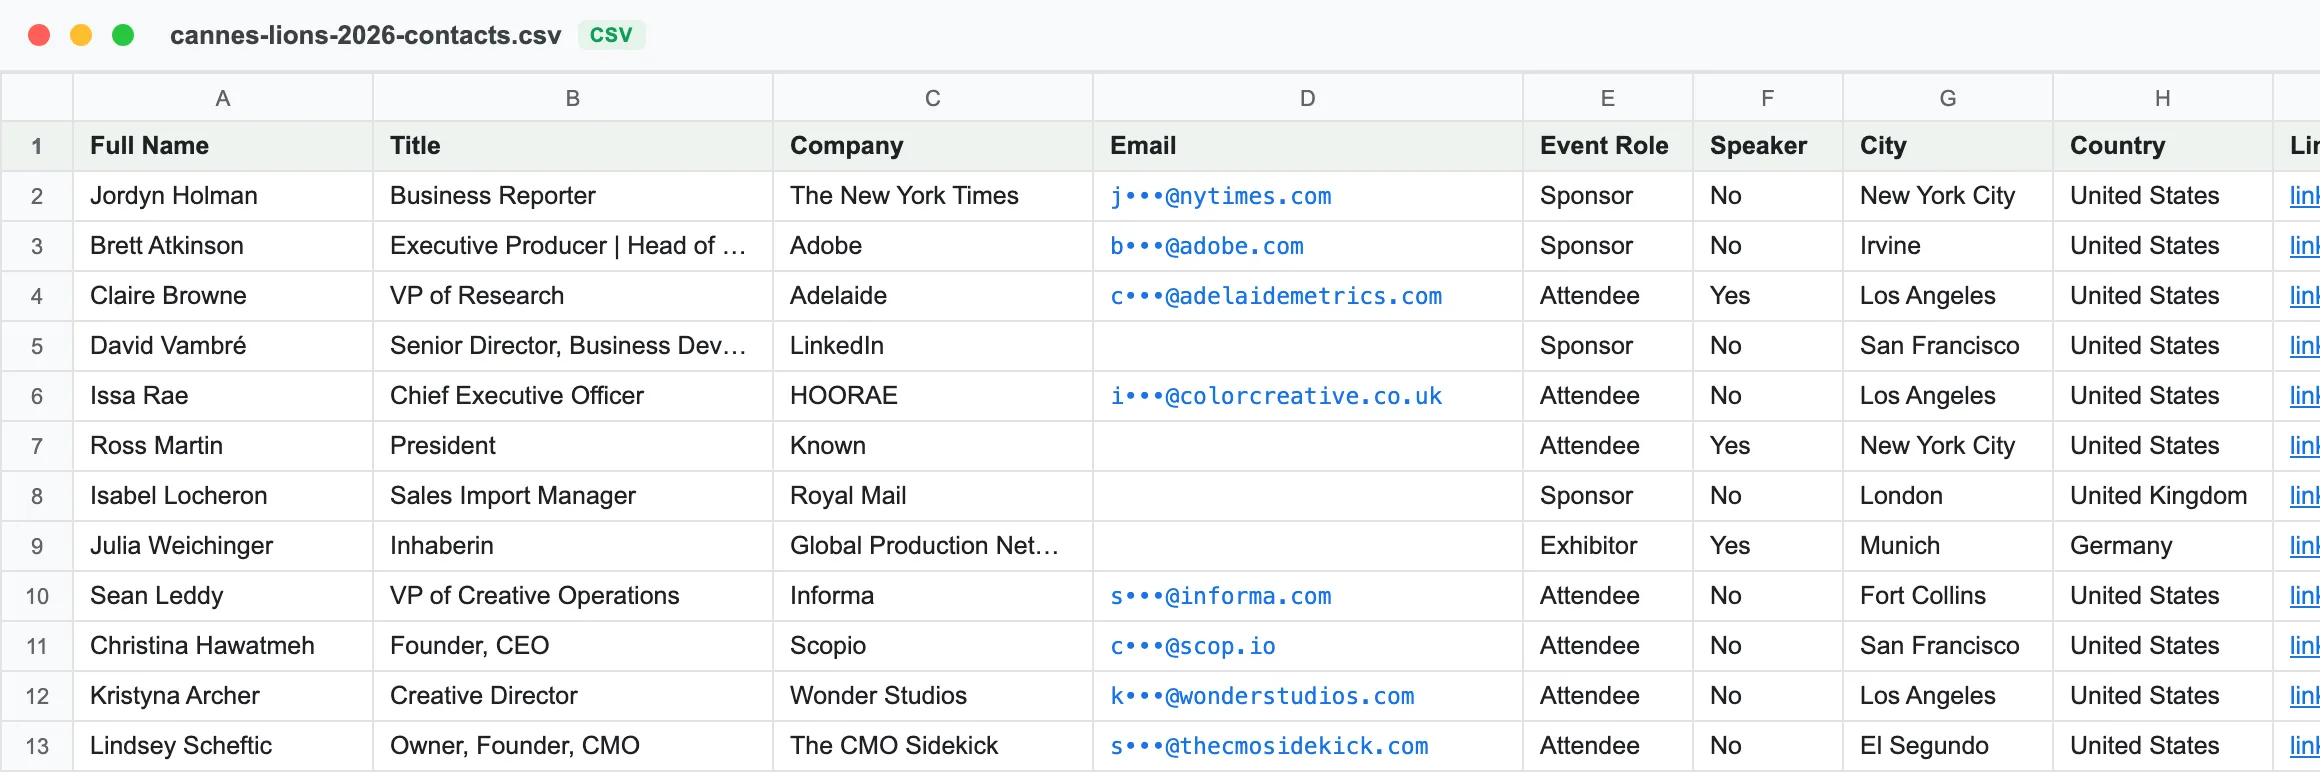Click the cannes-lions-2026-contacts.csv file title
The height and width of the screenshot is (772, 2320).
[365, 35]
